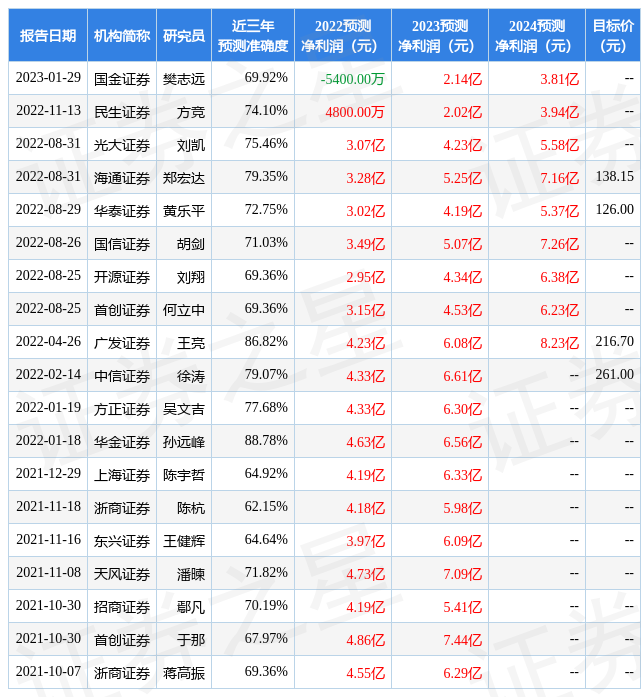
Task: Click analyst name 方竞
Action: (x=191, y=112)
